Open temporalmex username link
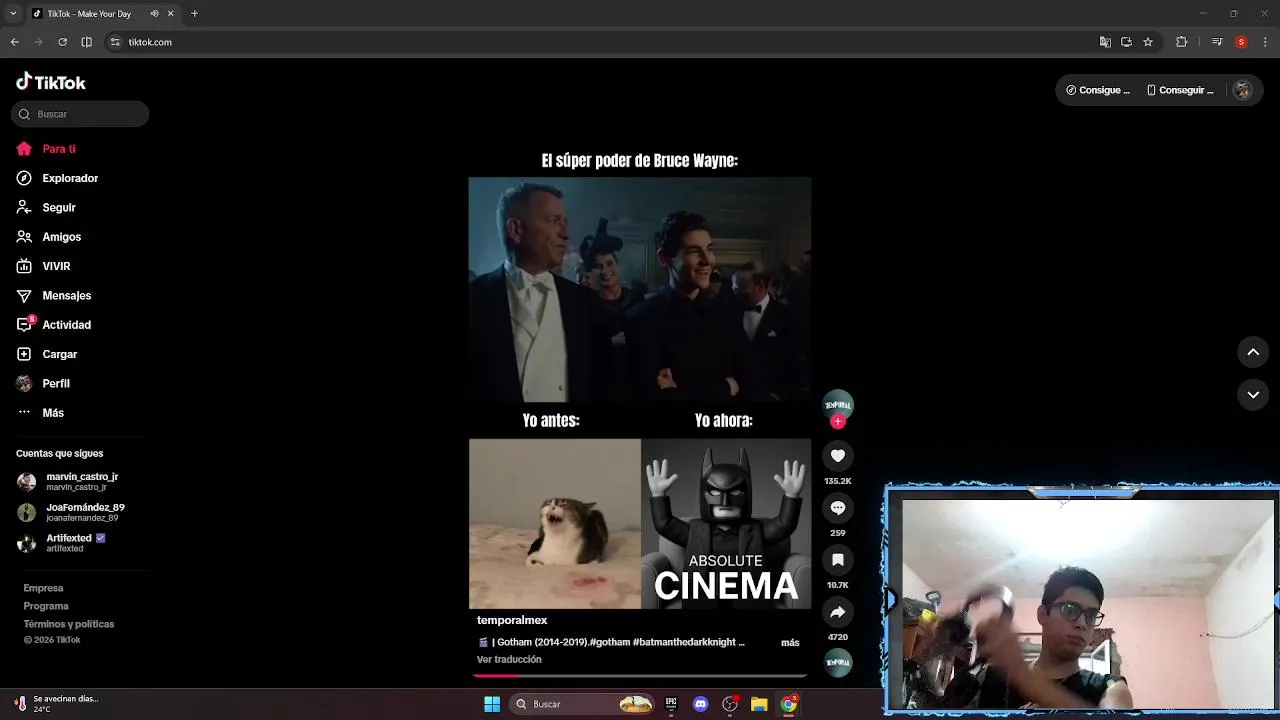Image resolution: width=1280 pixels, height=720 pixels. [x=512, y=620]
